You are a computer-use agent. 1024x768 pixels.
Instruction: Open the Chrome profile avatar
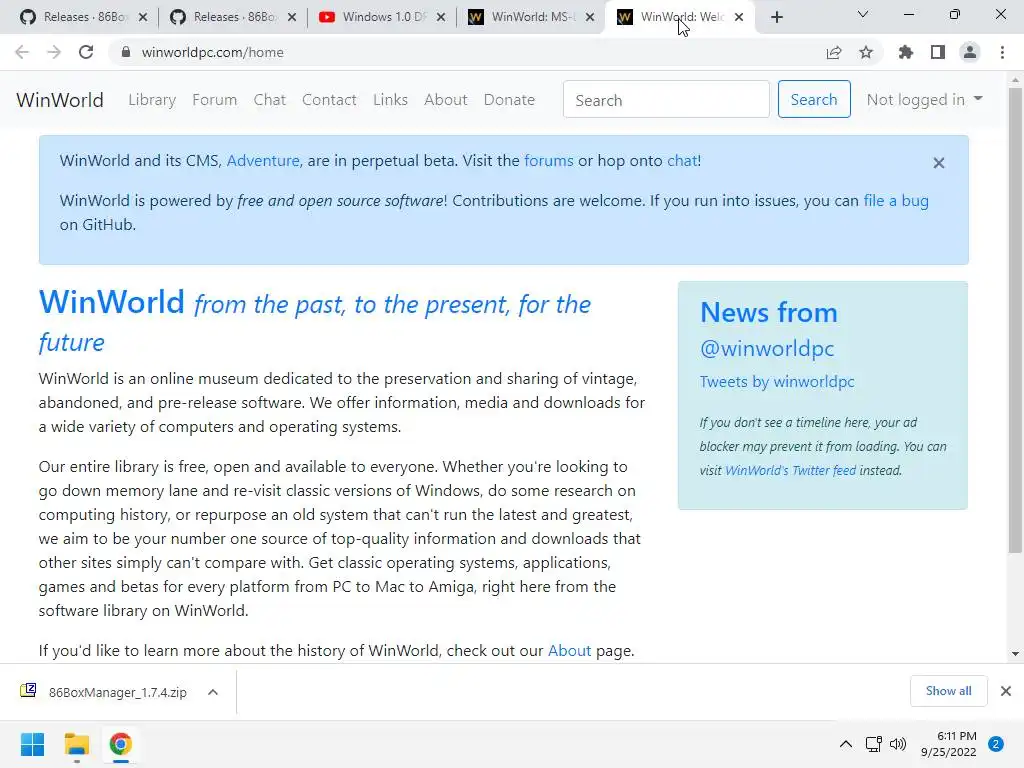tap(970, 52)
